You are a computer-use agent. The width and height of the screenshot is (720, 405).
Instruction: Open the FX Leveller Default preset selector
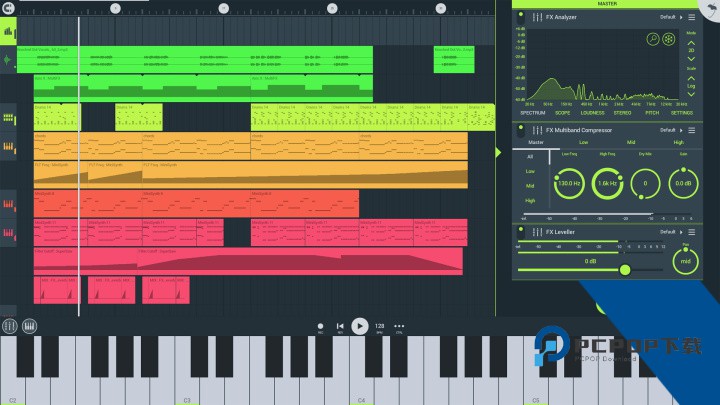tap(671, 232)
